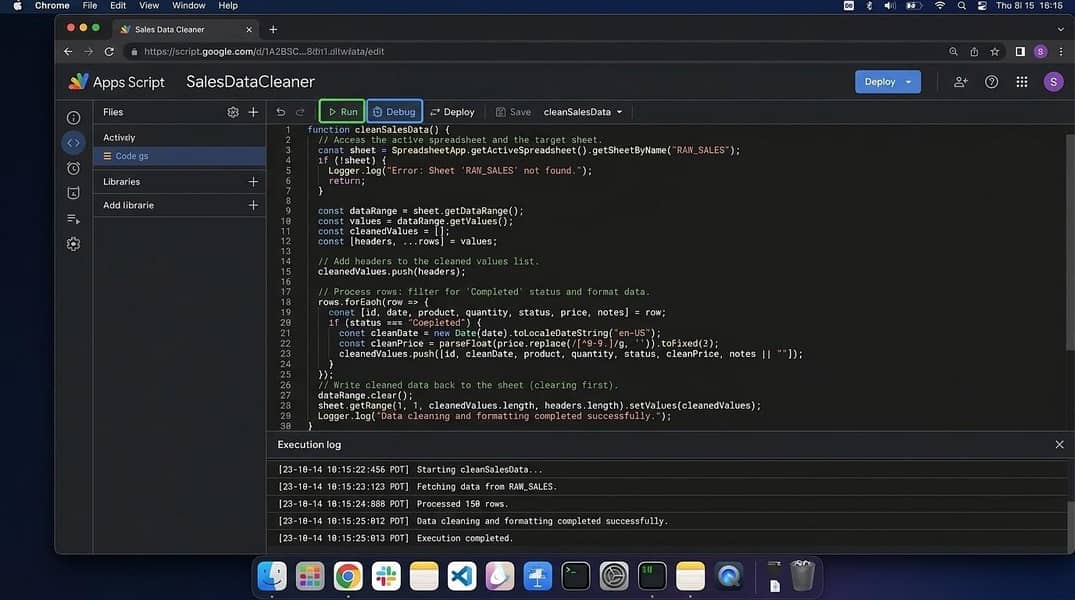Click the zoom magnifier in address bar
Image resolution: width=1075 pixels, height=600 pixels.
point(953,51)
